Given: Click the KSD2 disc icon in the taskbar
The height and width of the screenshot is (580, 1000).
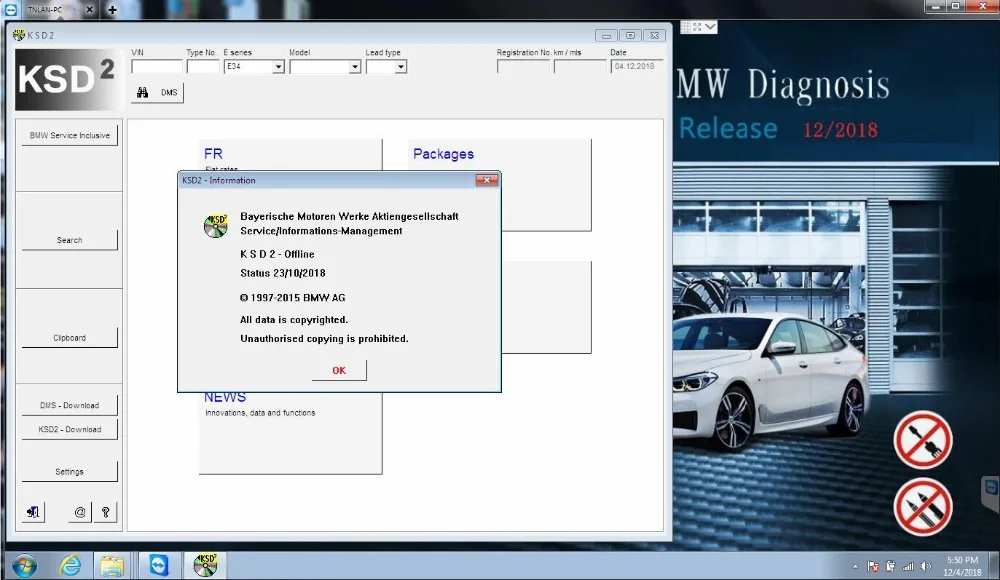Looking at the screenshot, I should (x=205, y=565).
